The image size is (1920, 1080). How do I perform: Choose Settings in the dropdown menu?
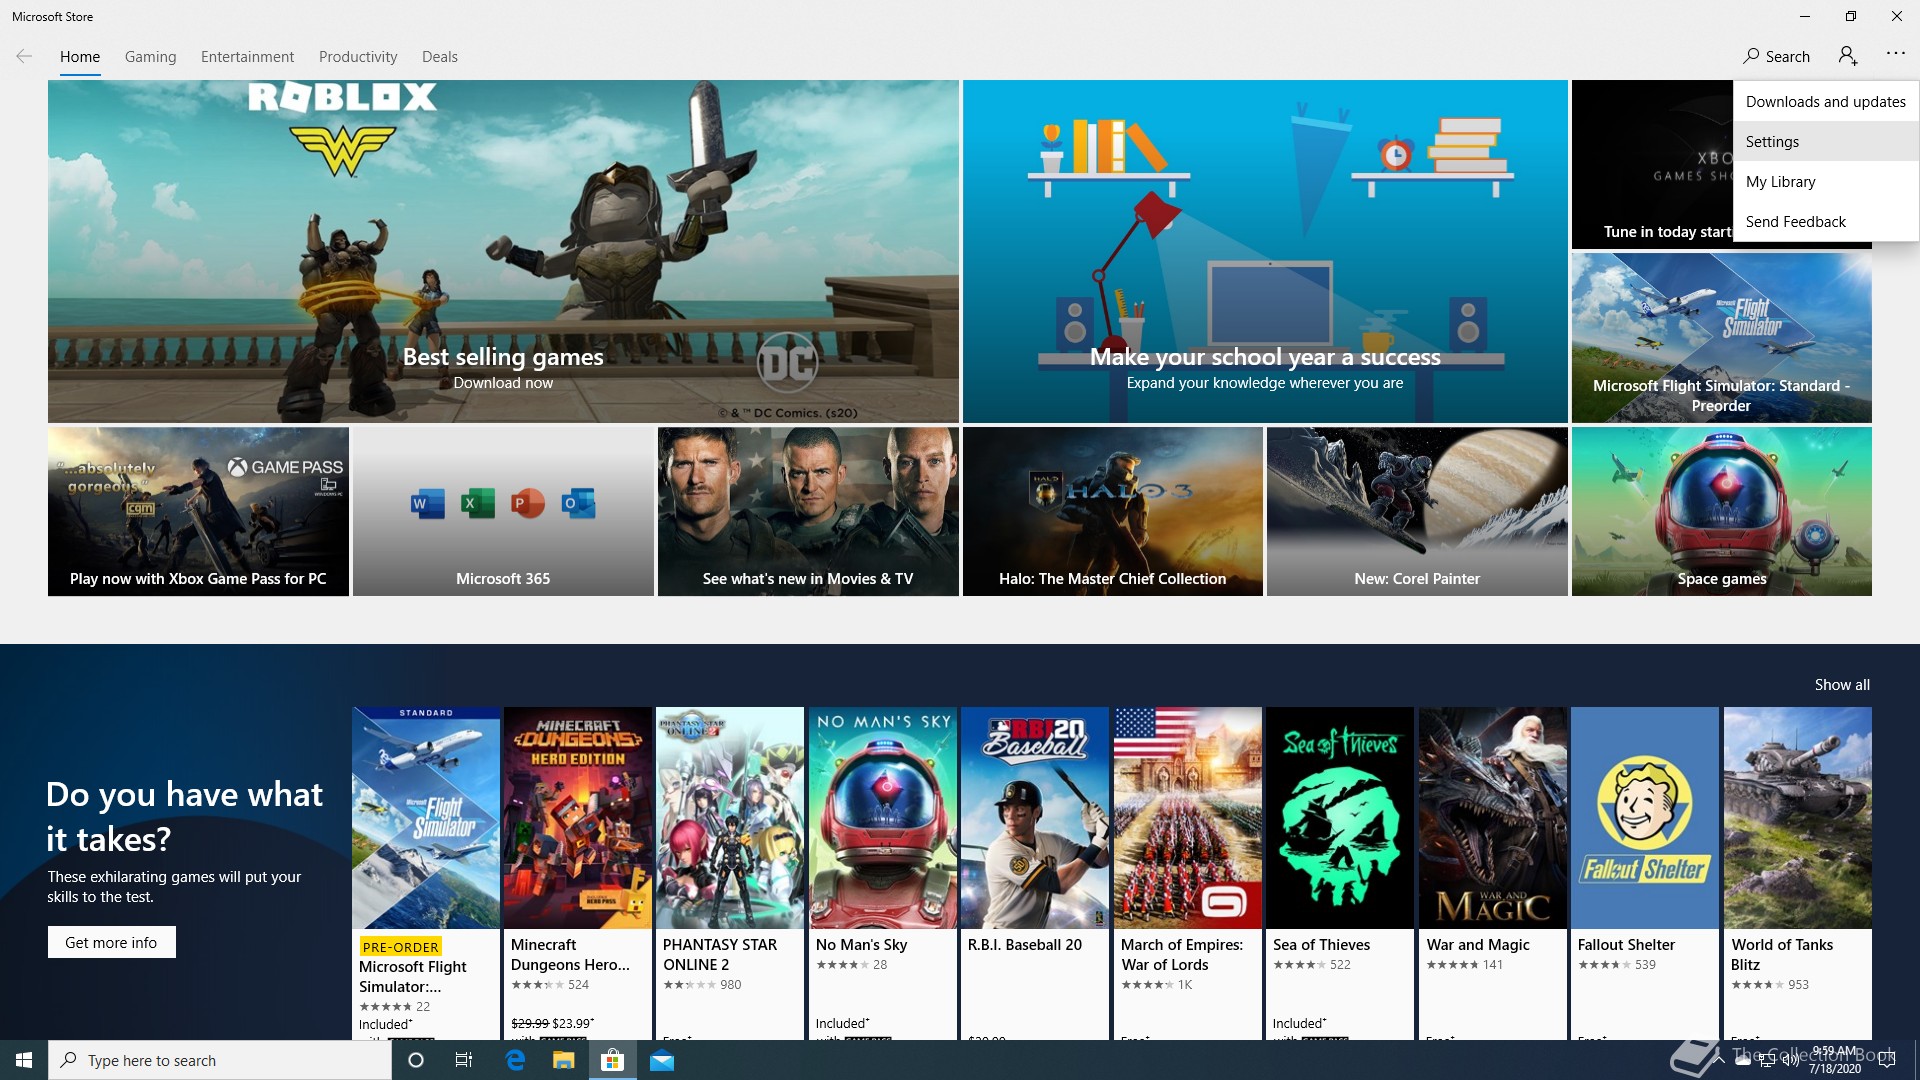pyautogui.click(x=1825, y=141)
